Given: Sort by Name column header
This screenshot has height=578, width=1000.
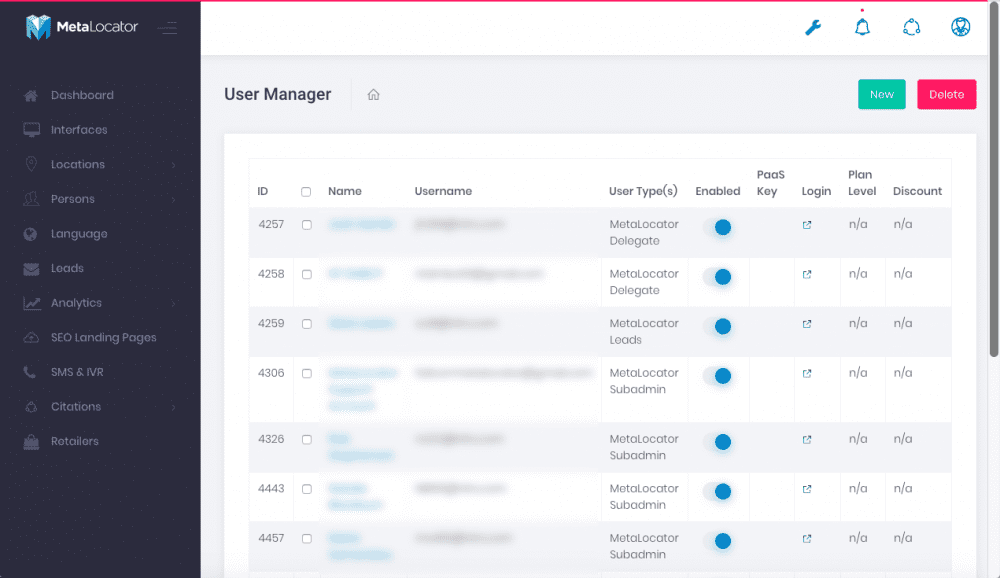Looking at the screenshot, I should coord(344,191).
